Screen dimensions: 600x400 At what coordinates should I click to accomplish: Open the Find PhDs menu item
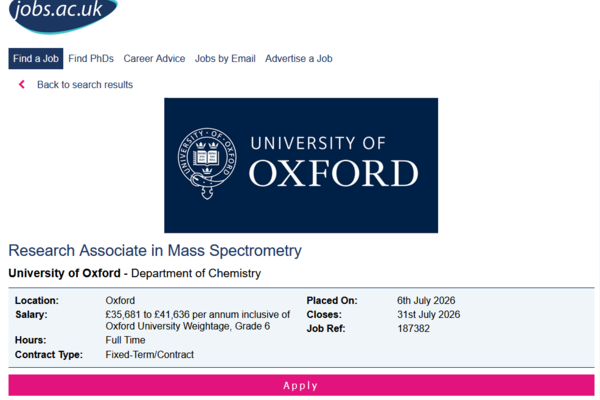click(x=91, y=59)
